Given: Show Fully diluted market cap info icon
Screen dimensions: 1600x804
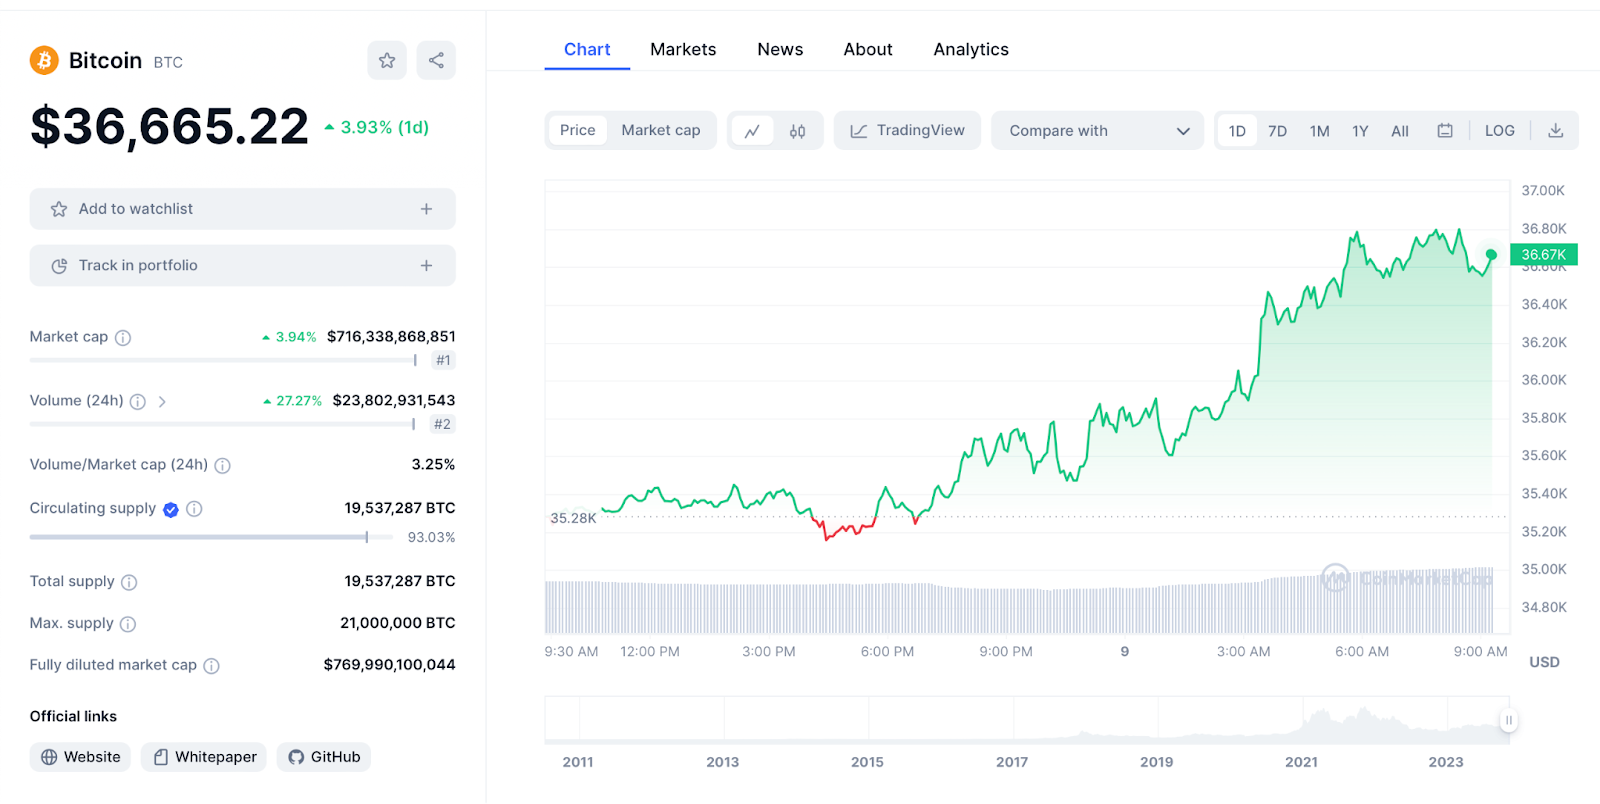Looking at the screenshot, I should (211, 666).
